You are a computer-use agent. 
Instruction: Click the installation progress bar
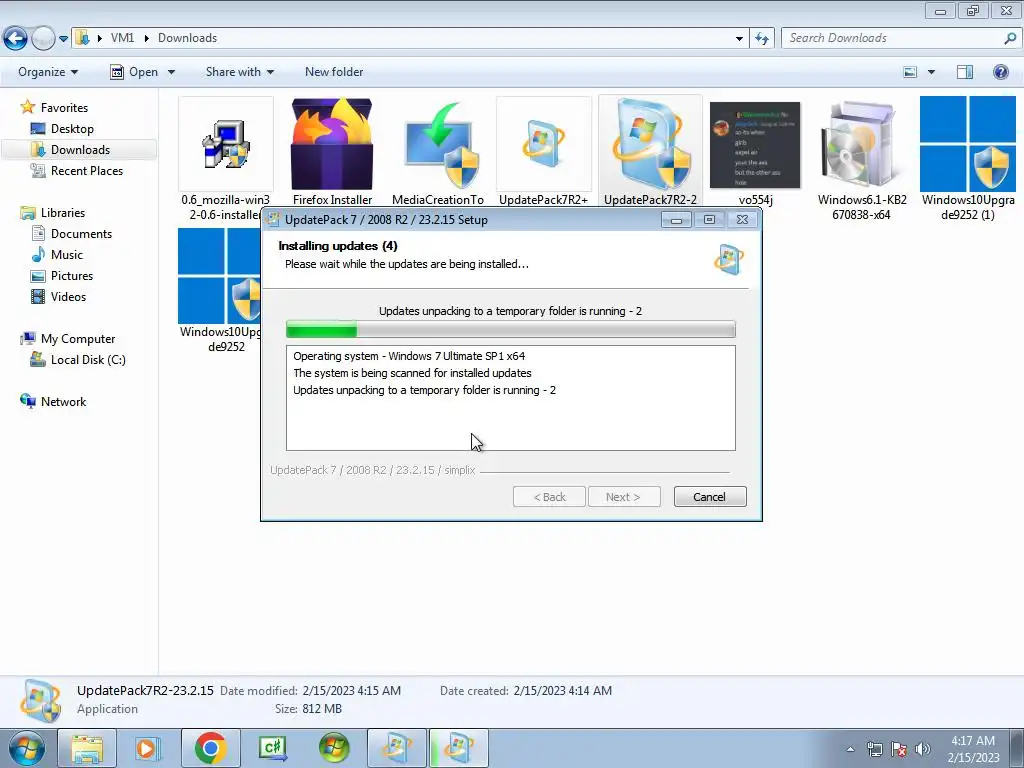(x=511, y=329)
